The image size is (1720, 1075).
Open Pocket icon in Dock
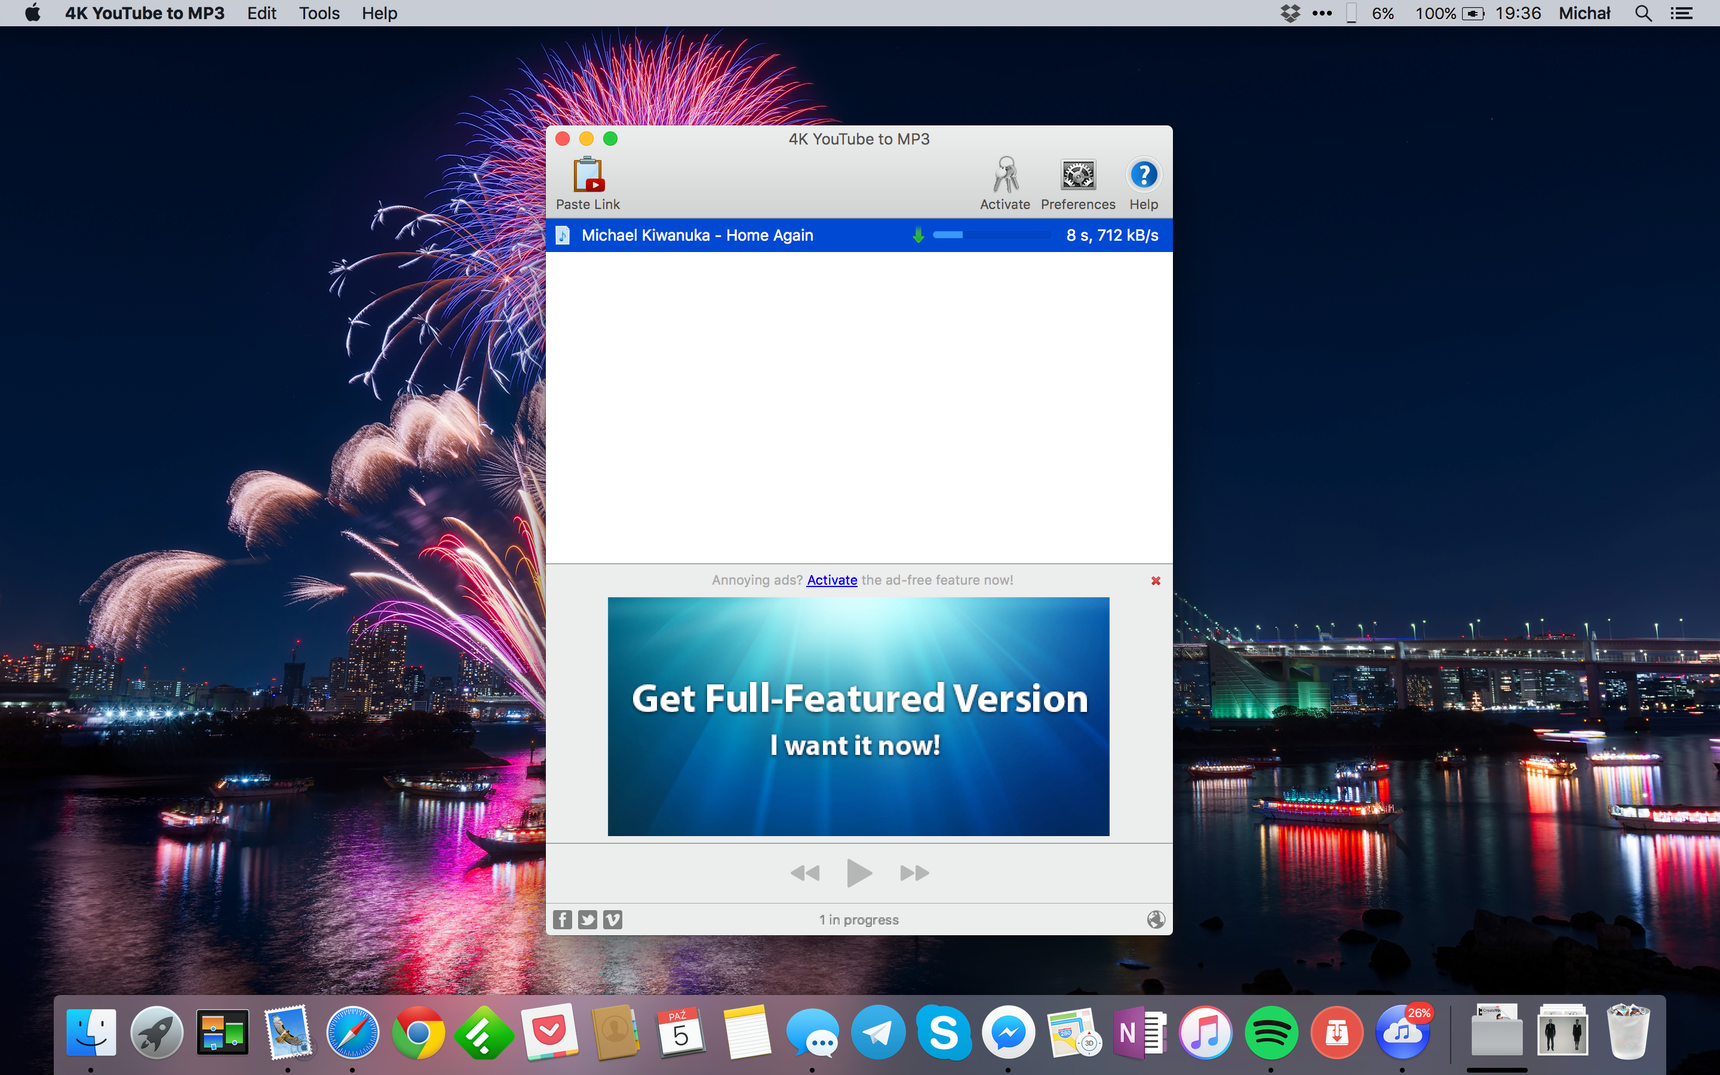549,1031
